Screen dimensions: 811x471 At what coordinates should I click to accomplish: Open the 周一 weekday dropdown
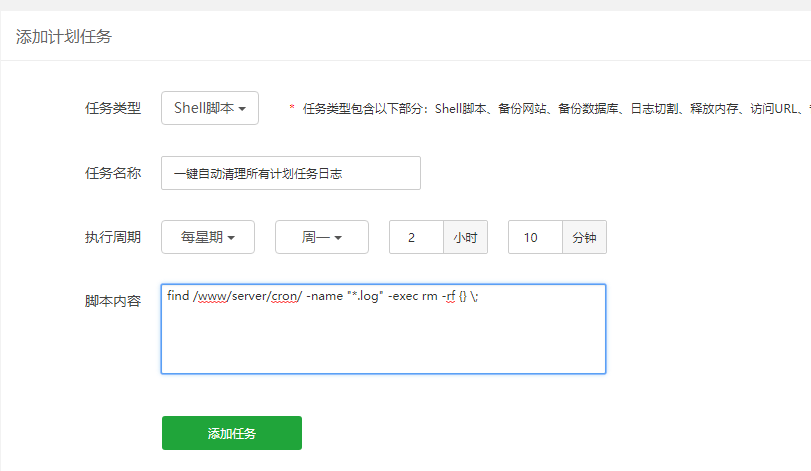point(321,237)
